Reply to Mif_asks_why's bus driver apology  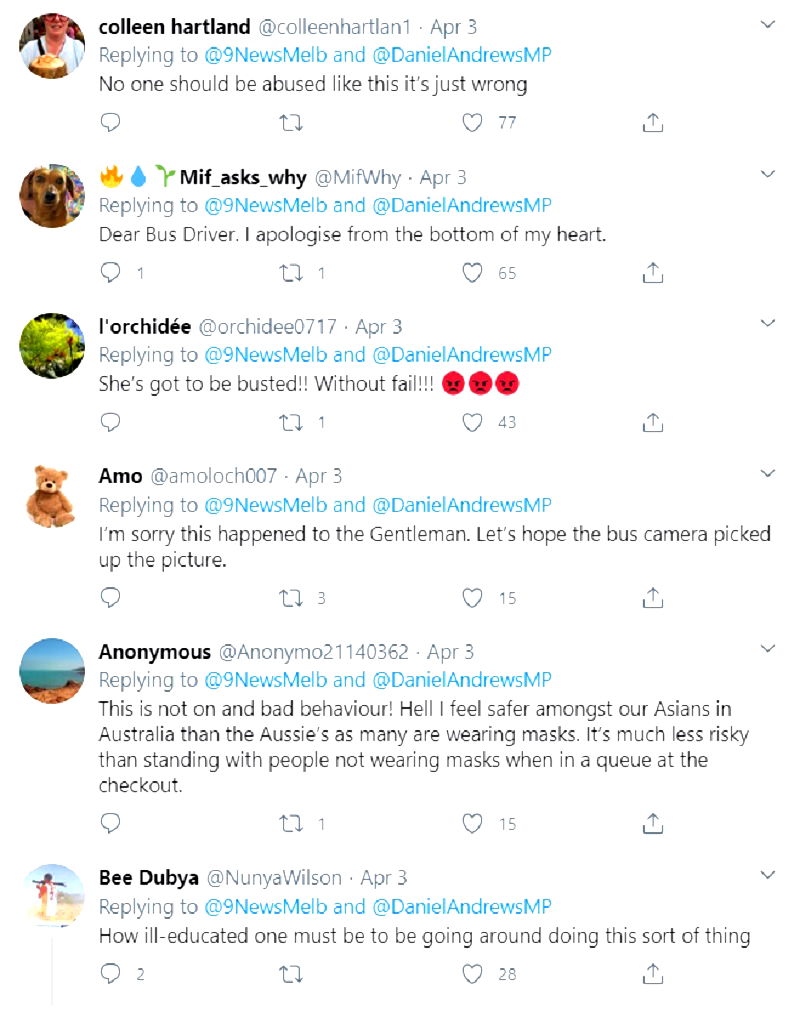[111, 273]
